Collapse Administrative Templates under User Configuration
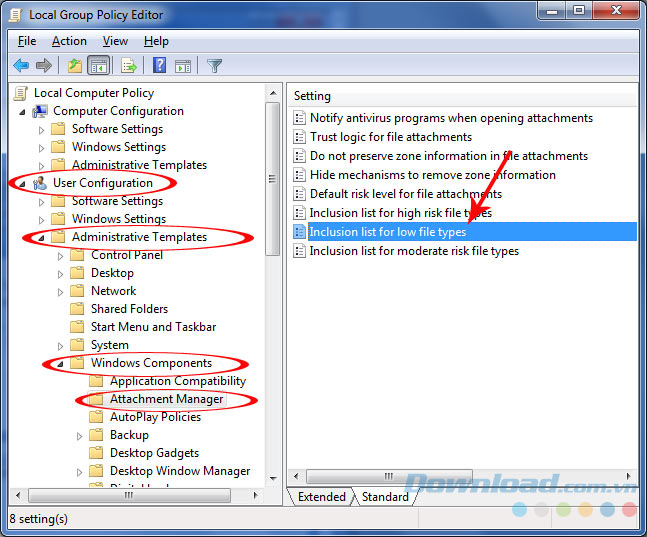 [x=41, y=238]
